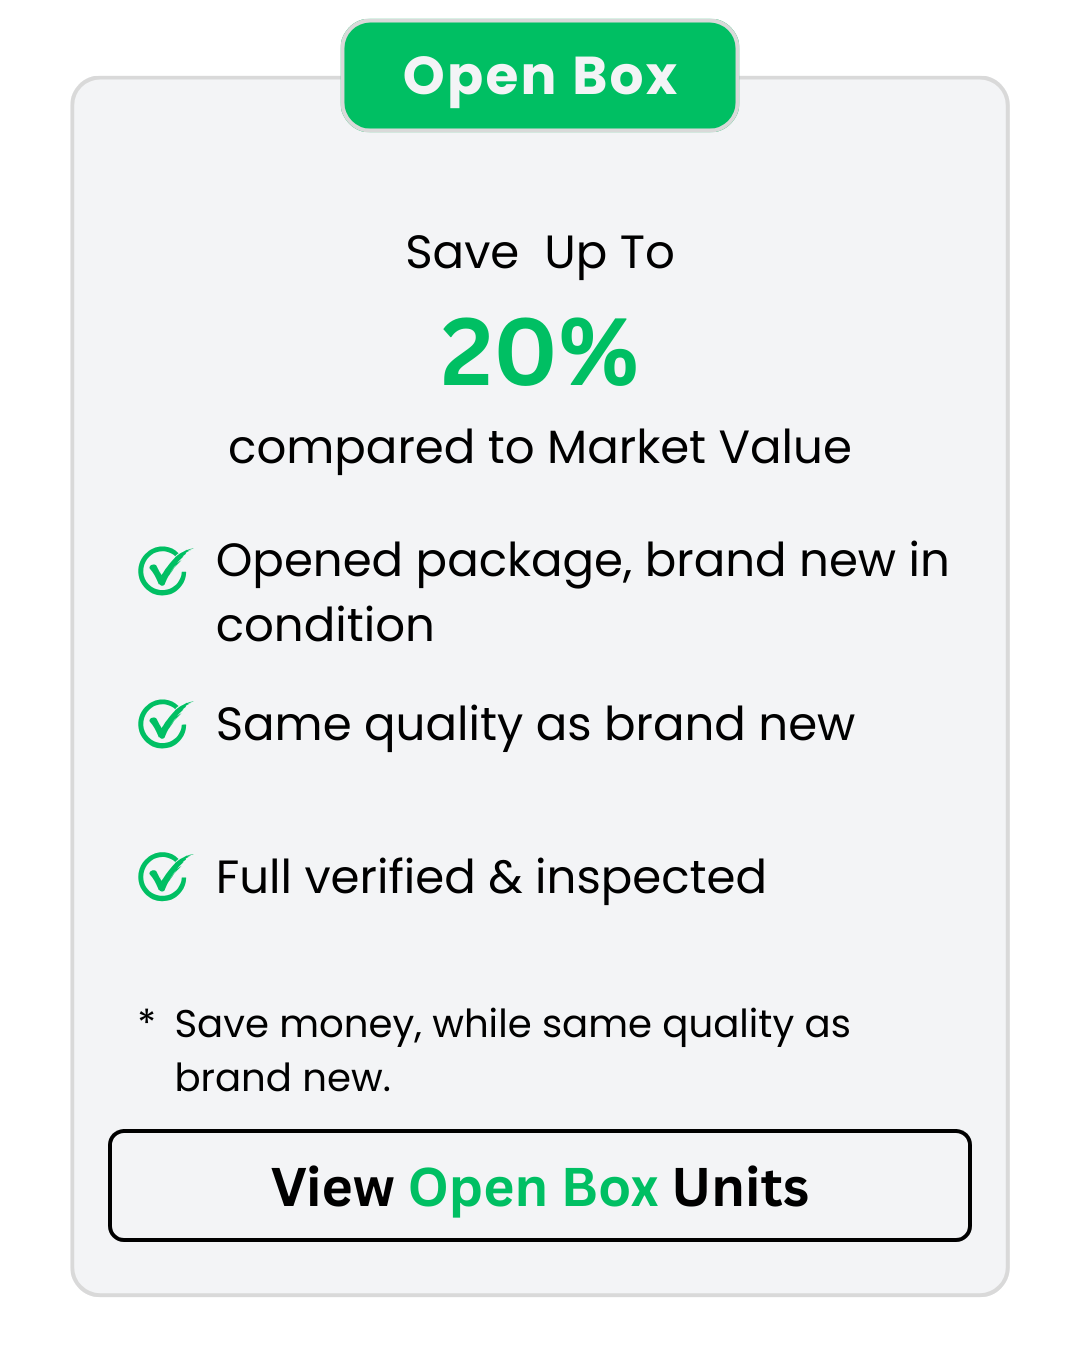Click the Same quality as brand new line
Screen dimensions: 1080x1350
pyautogui.click(x=534, y=724)
